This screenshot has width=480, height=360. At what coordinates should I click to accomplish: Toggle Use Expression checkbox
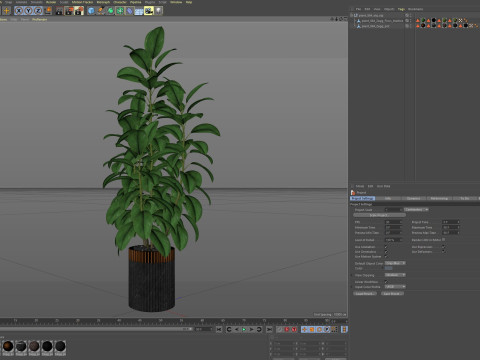(443, 247)
